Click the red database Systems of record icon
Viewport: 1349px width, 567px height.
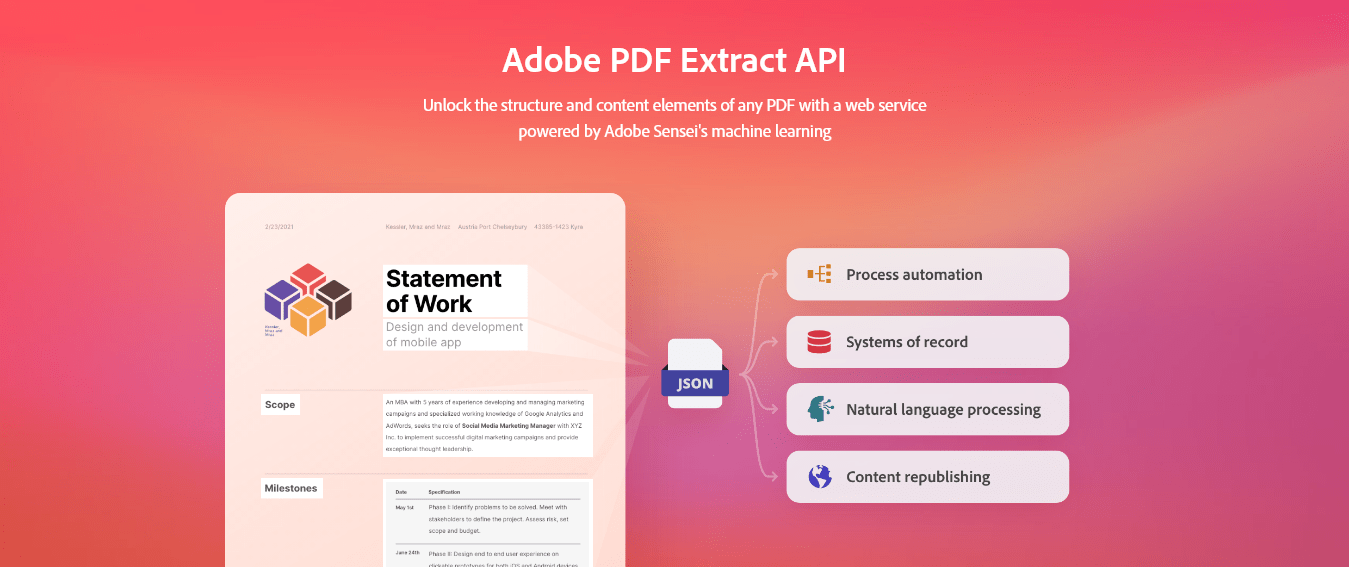click(x=820, y=342)
